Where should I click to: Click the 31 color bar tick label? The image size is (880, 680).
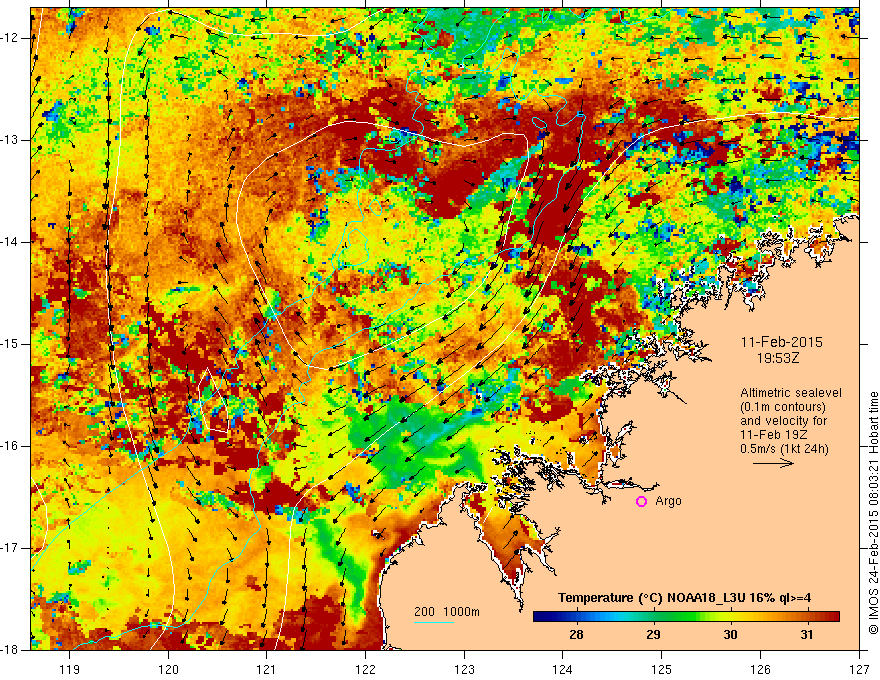tap(806, 635)
